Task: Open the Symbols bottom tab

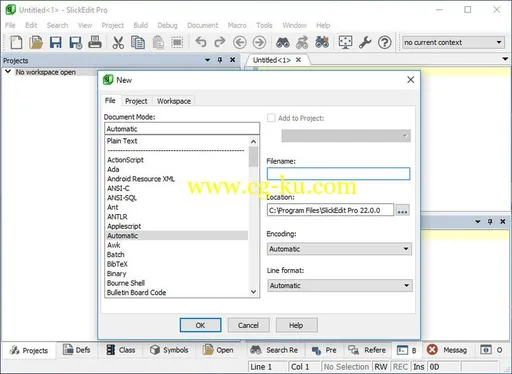Action: 169,350
